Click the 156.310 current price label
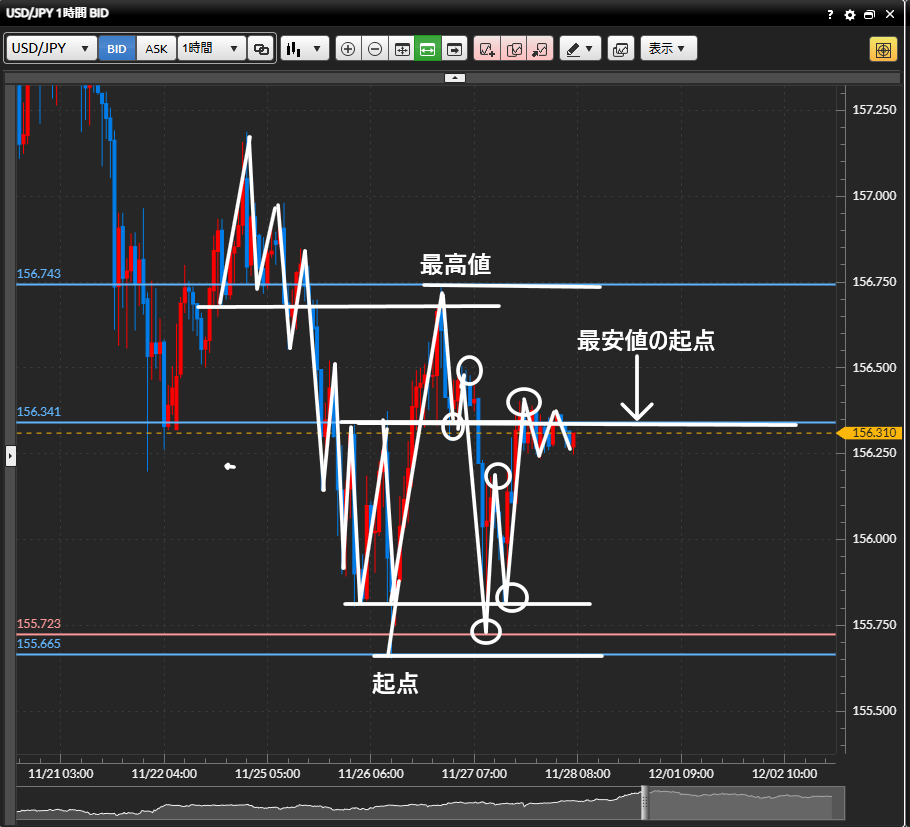This screenshot has height=827, width=910. point(874,433)
